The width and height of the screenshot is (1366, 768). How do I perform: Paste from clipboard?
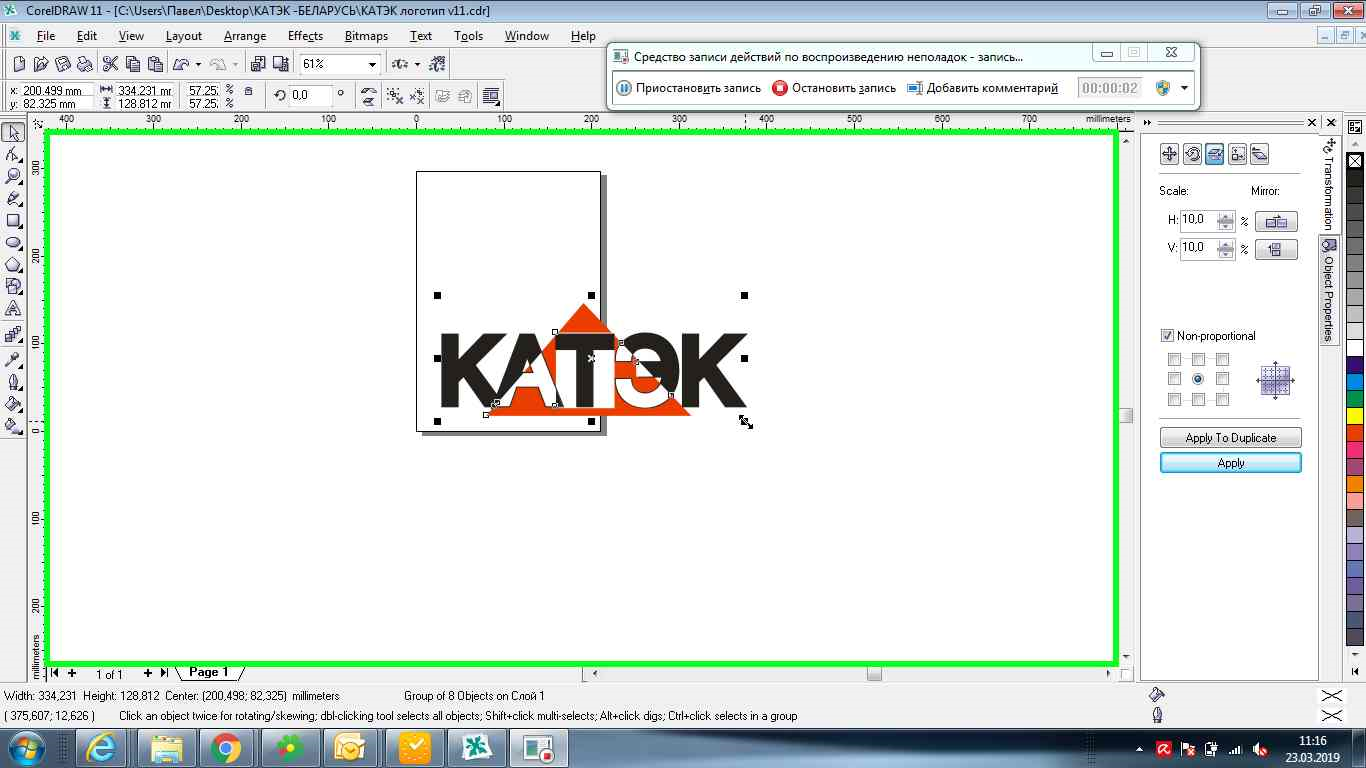(155, 64)
